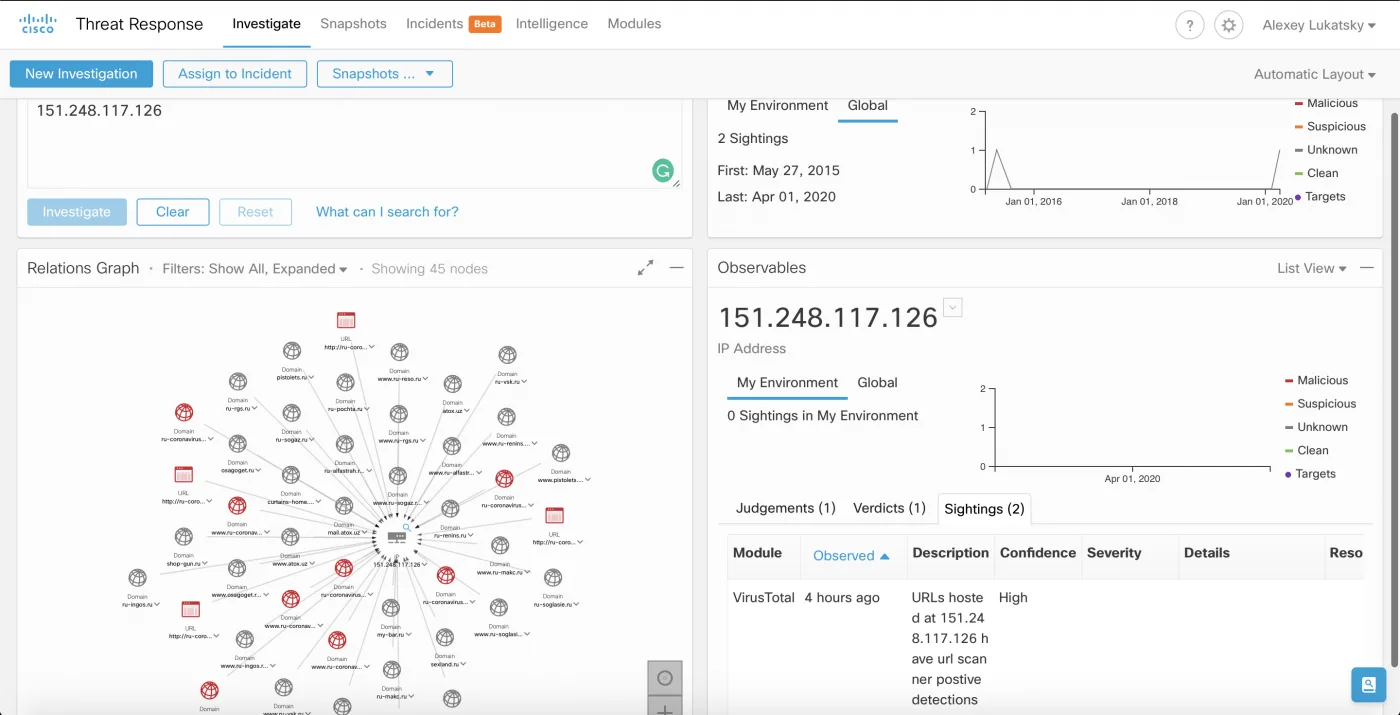
Task: Open the help question mark icon
Action: (1189, 25)
